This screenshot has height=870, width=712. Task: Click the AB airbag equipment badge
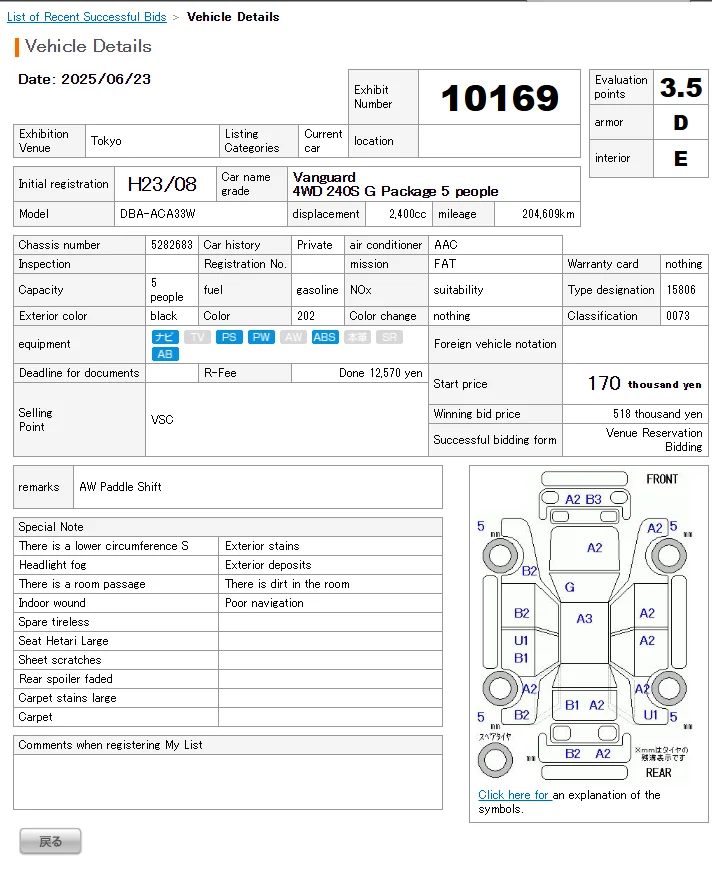tap(165, 354)
